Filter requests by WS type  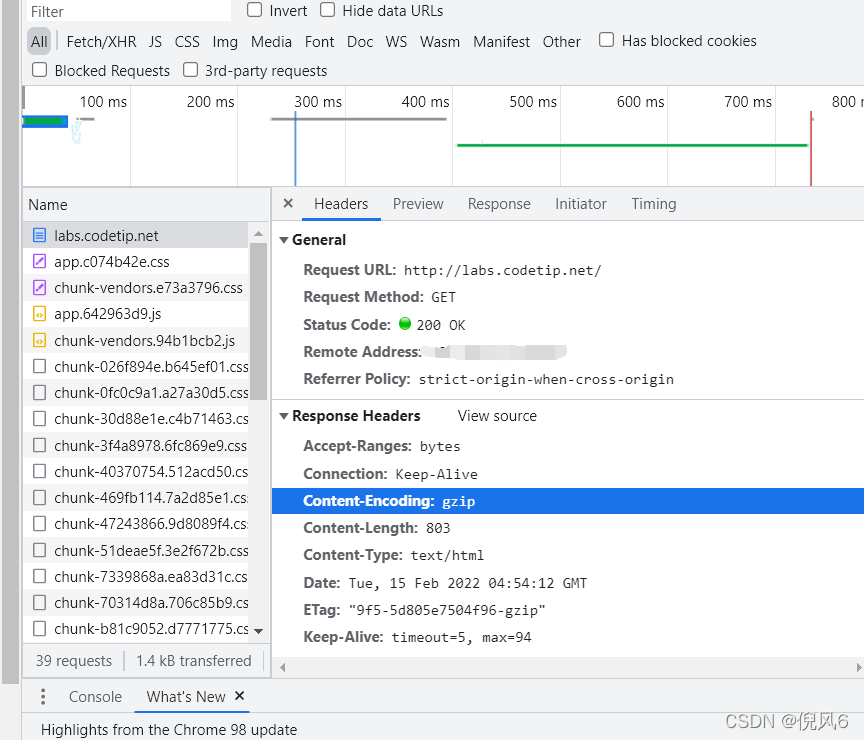[396, 41]
